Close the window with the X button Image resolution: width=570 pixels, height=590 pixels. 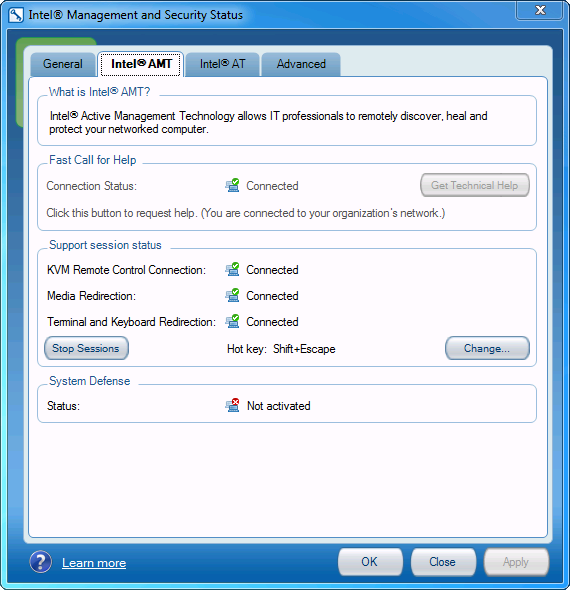tap(540, 10)
